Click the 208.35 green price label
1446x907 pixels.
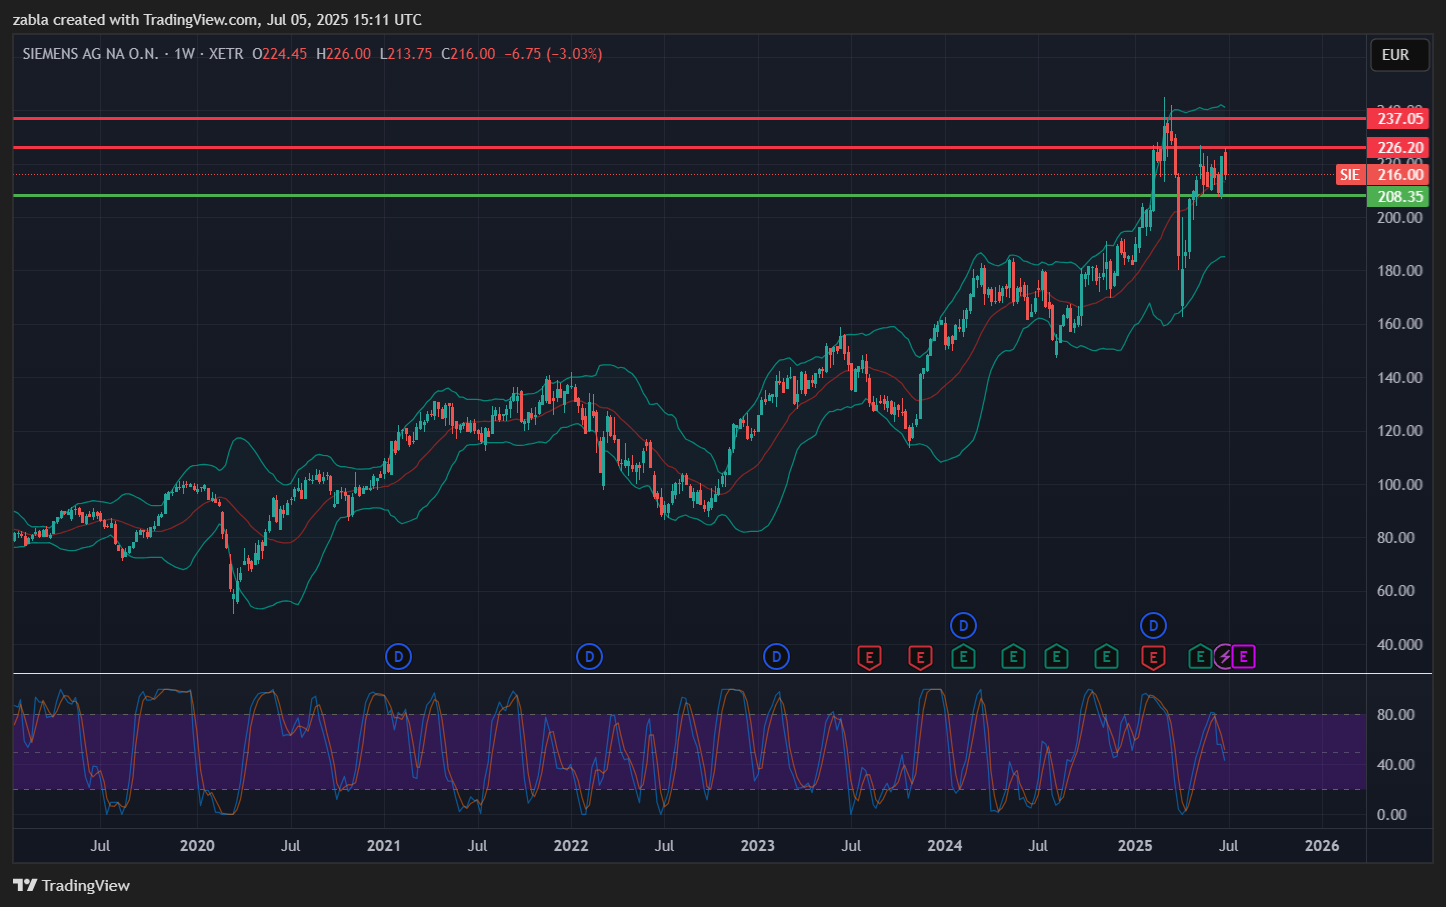[1398, 197]
